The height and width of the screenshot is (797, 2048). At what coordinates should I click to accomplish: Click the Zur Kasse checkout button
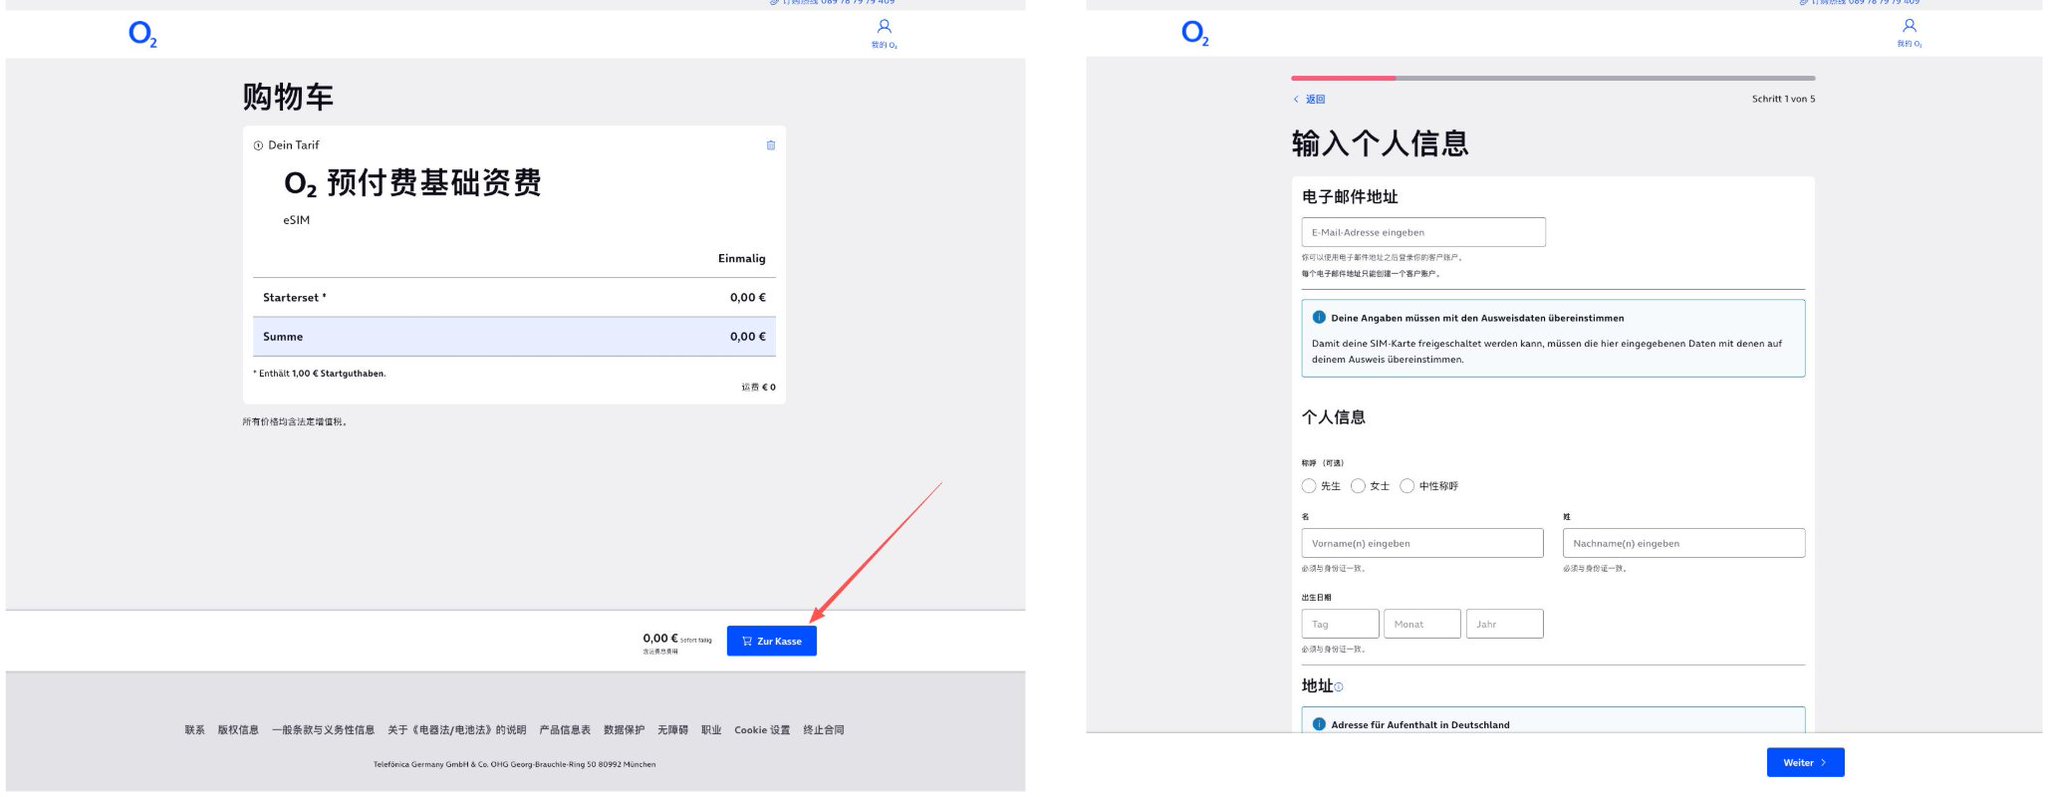tap(771, 641)
